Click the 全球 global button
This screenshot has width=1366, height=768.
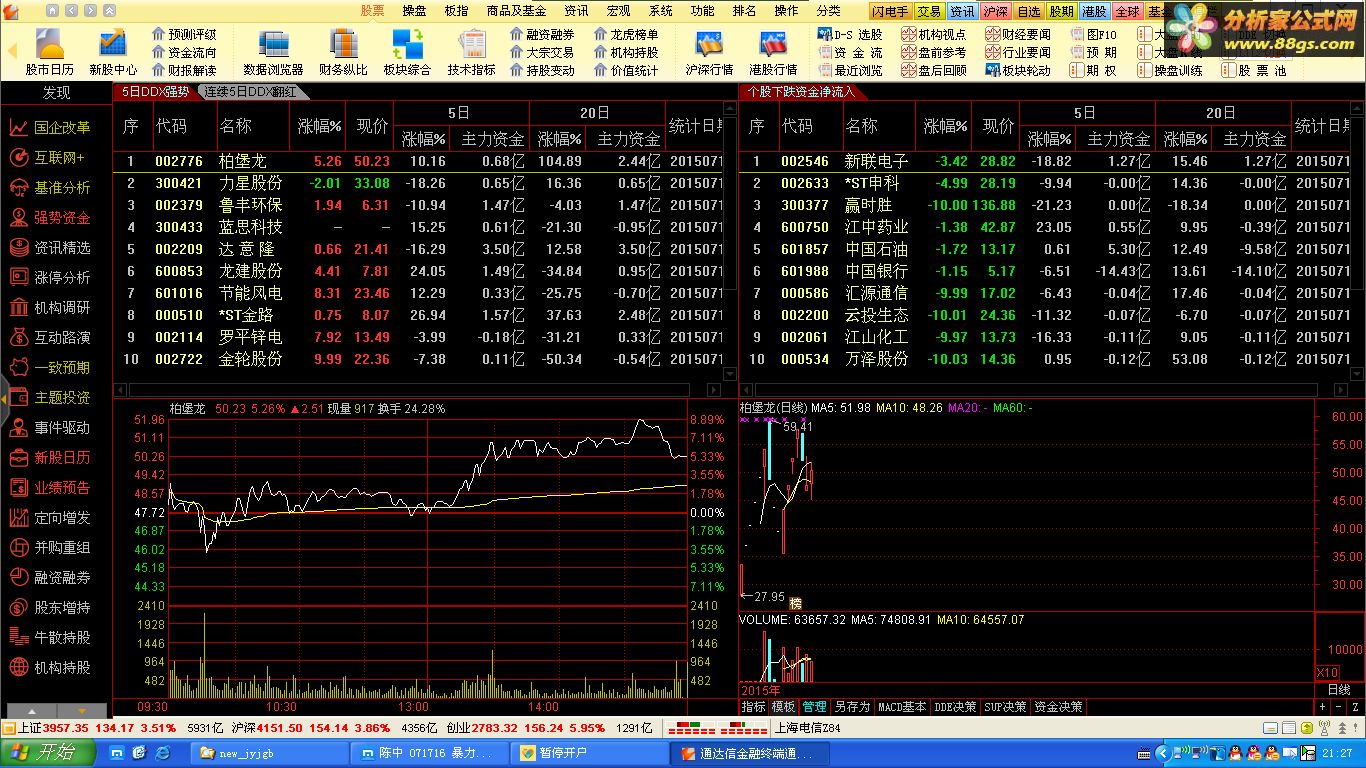click(x=1127, y=11)
